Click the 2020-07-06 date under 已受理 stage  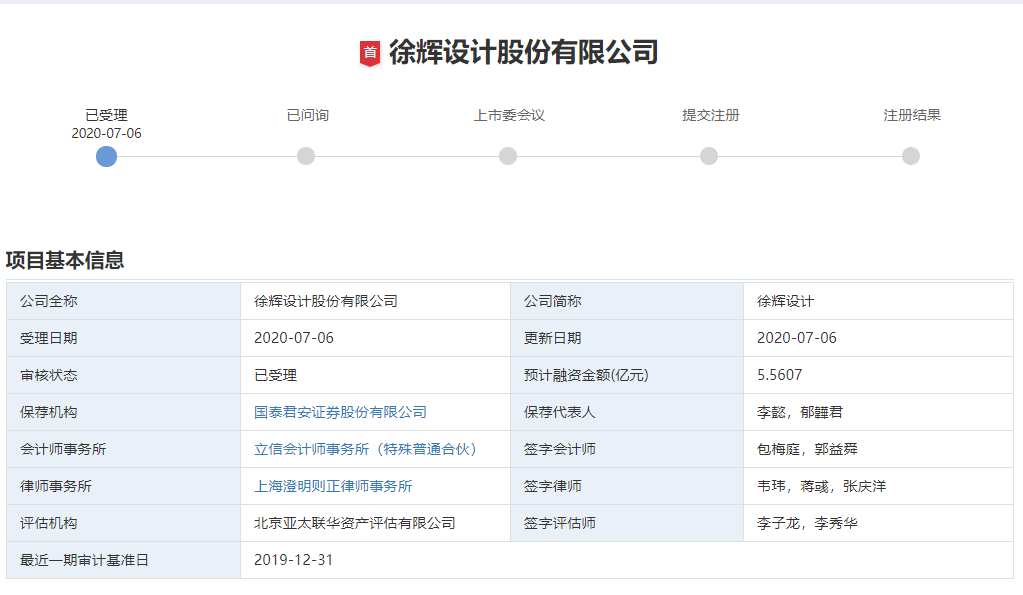point(106,133)
